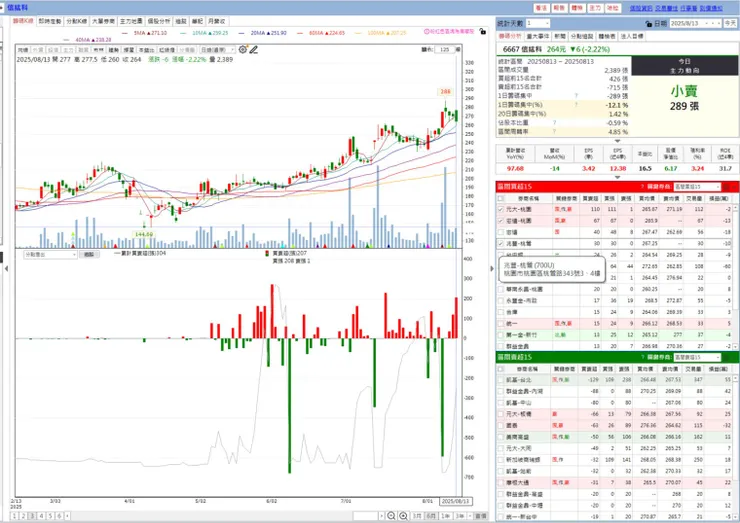
Task: Open the 日線 period dropdown in chart toolbar
Action: (x=217, y=50)
